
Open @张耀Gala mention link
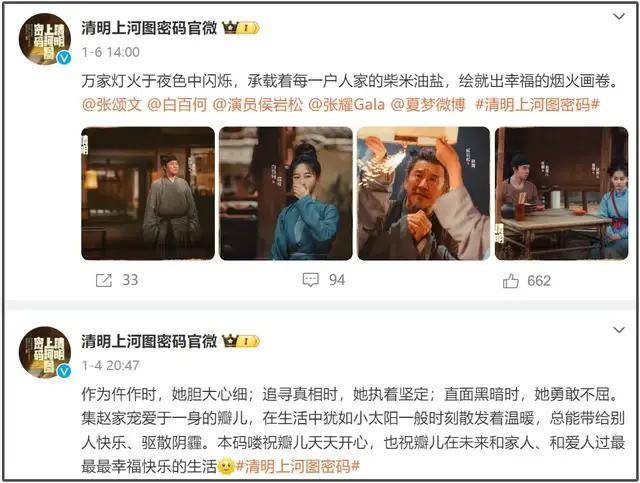[x=347, y=105]
